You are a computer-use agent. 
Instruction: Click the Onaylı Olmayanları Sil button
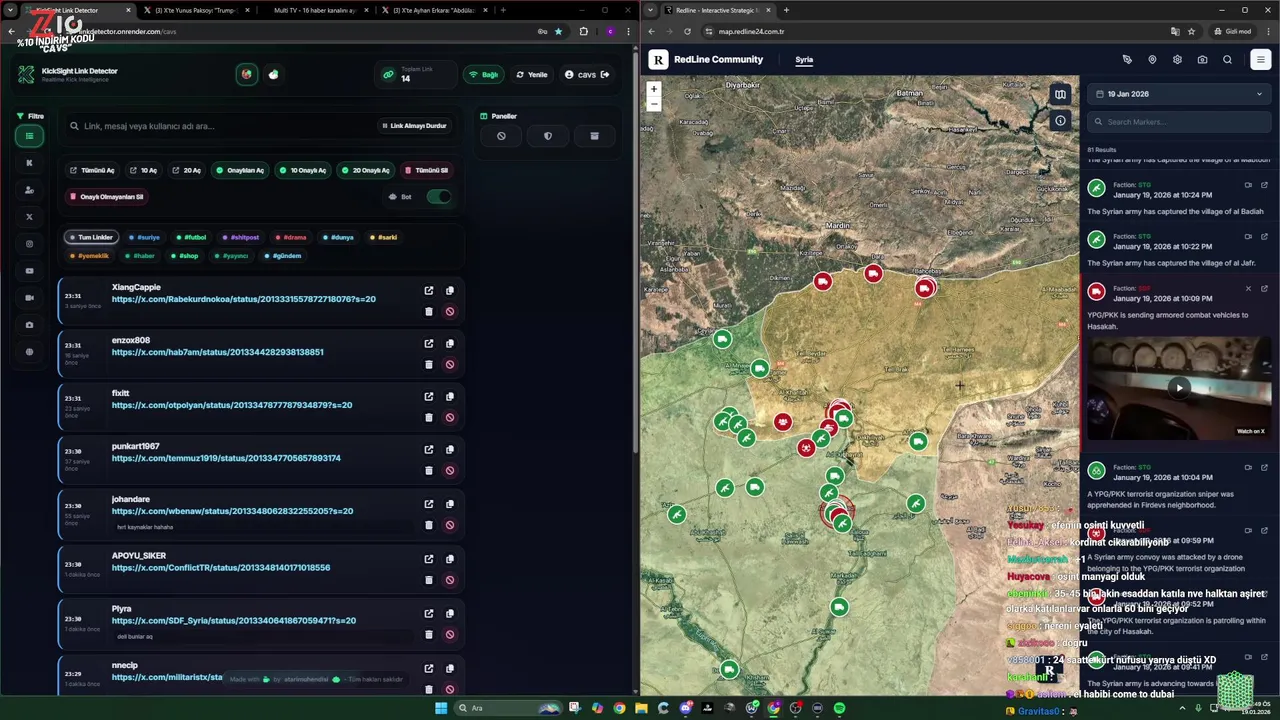point(107,197)
